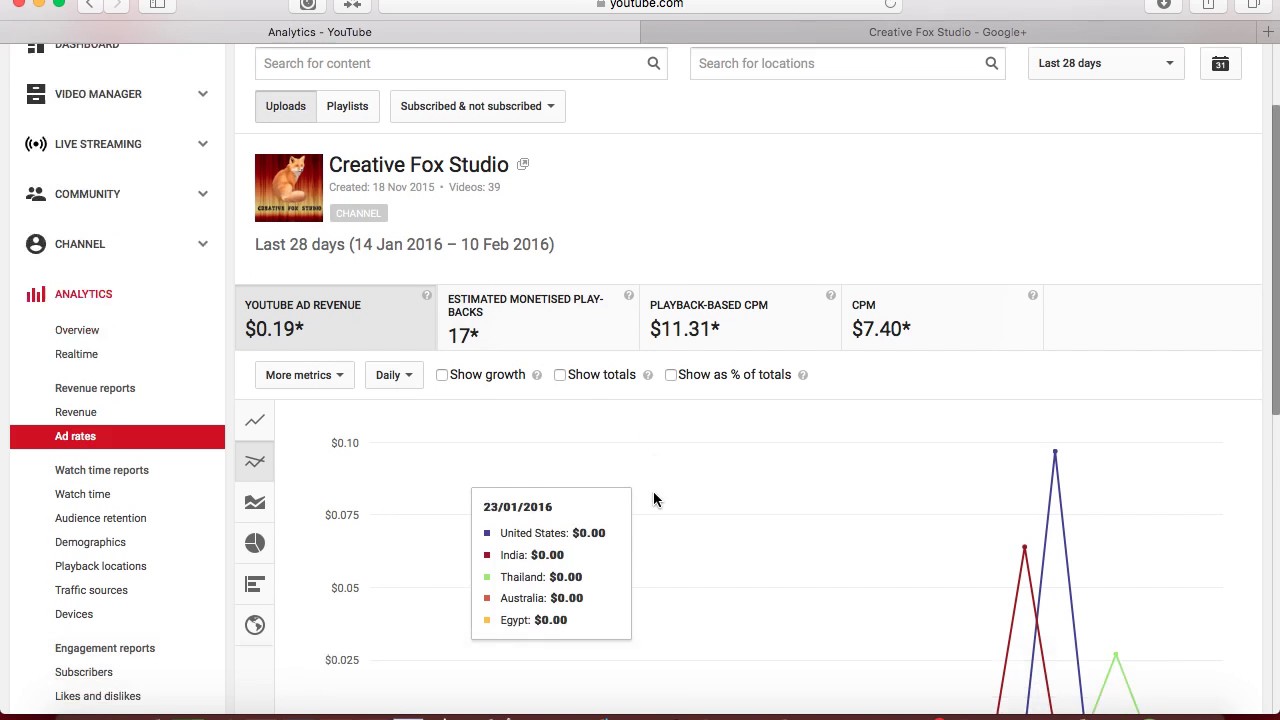
Task: Select YouTube Ad Revenue metric tab
Action: point(336,318)
